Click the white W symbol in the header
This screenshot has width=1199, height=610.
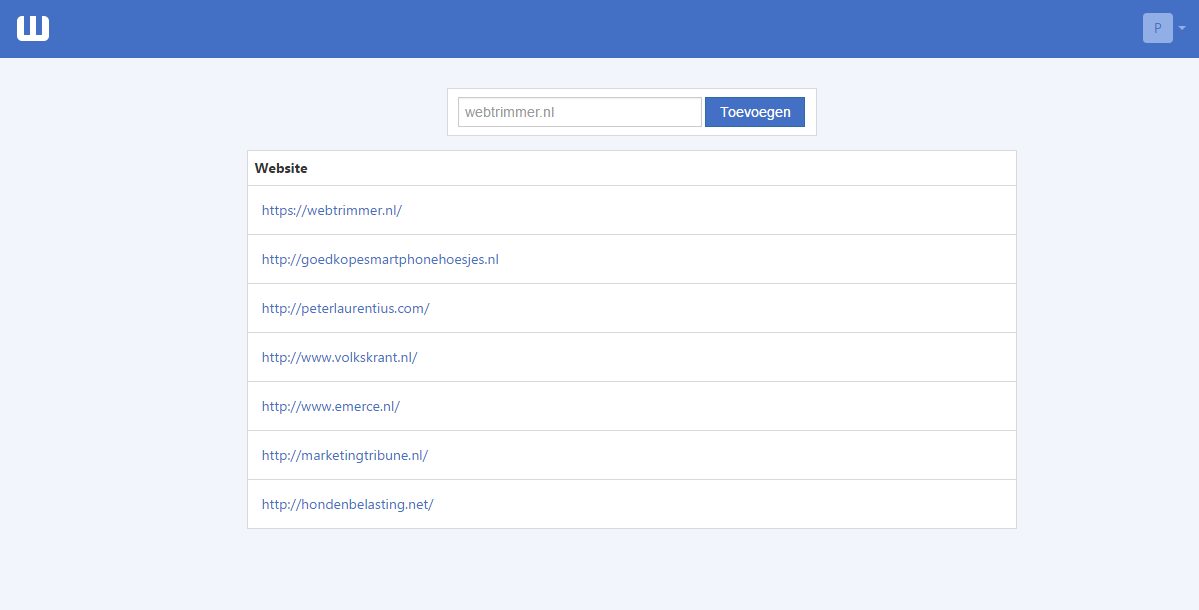pyautogui.click(x=32, y=28)
